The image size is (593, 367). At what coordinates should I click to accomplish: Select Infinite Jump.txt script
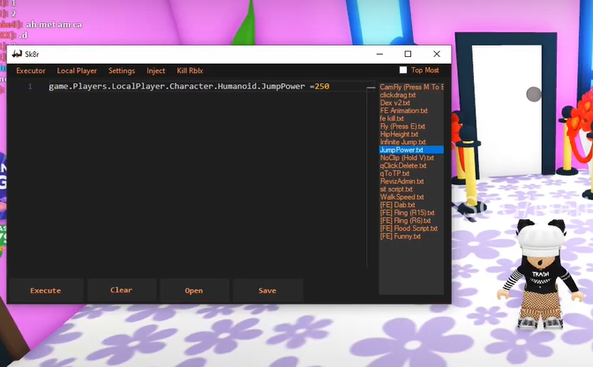403,142
